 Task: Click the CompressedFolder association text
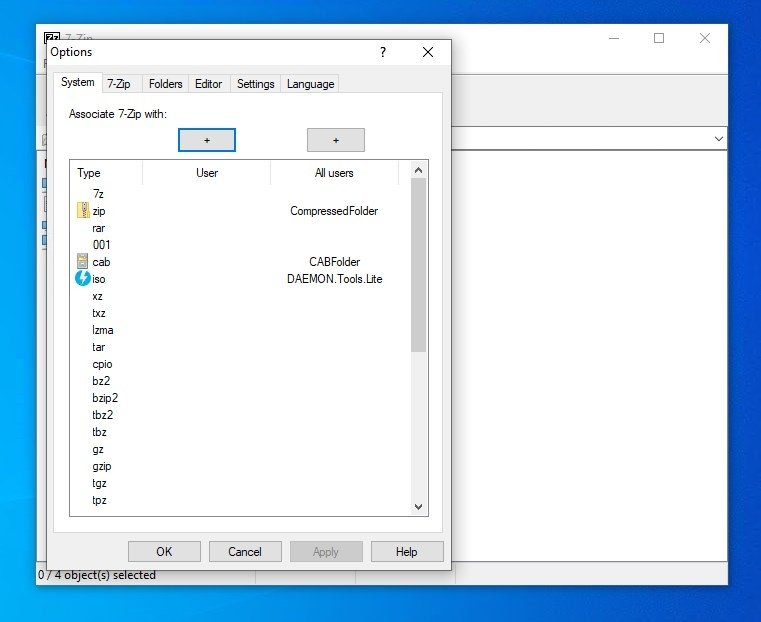click(334, 211)
